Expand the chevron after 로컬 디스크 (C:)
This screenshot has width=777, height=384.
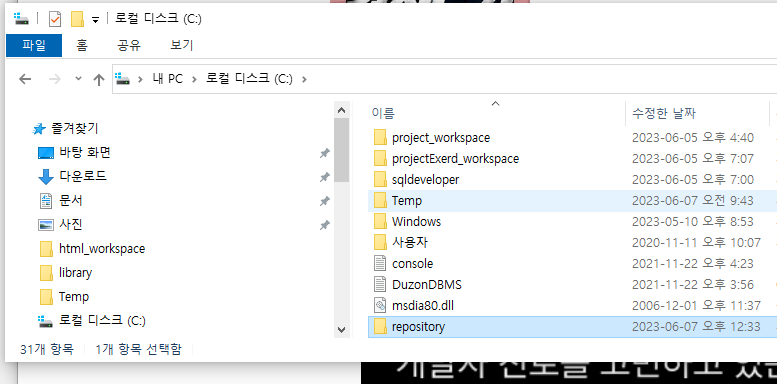click(x=304, y=79)
